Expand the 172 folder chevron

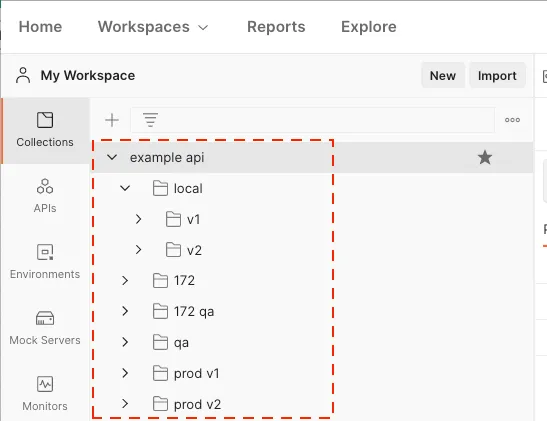pyautogui.click(x=125, y=280)
